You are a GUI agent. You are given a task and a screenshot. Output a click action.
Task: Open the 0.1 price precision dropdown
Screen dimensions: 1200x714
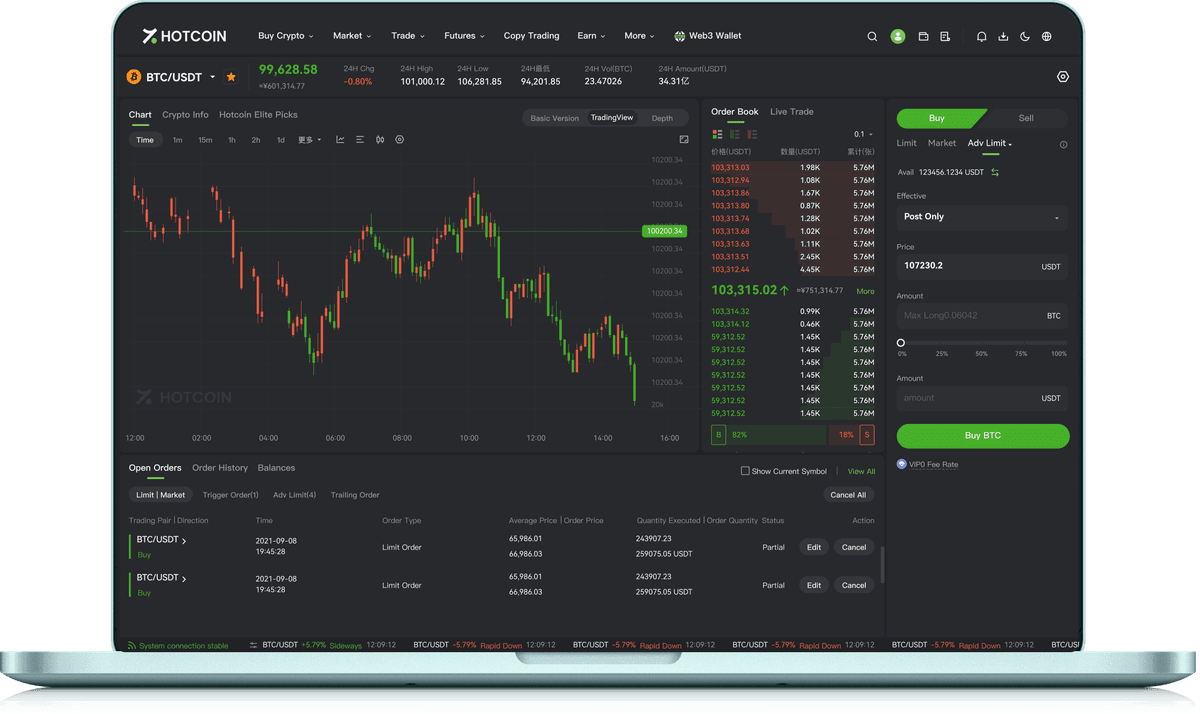863,134
